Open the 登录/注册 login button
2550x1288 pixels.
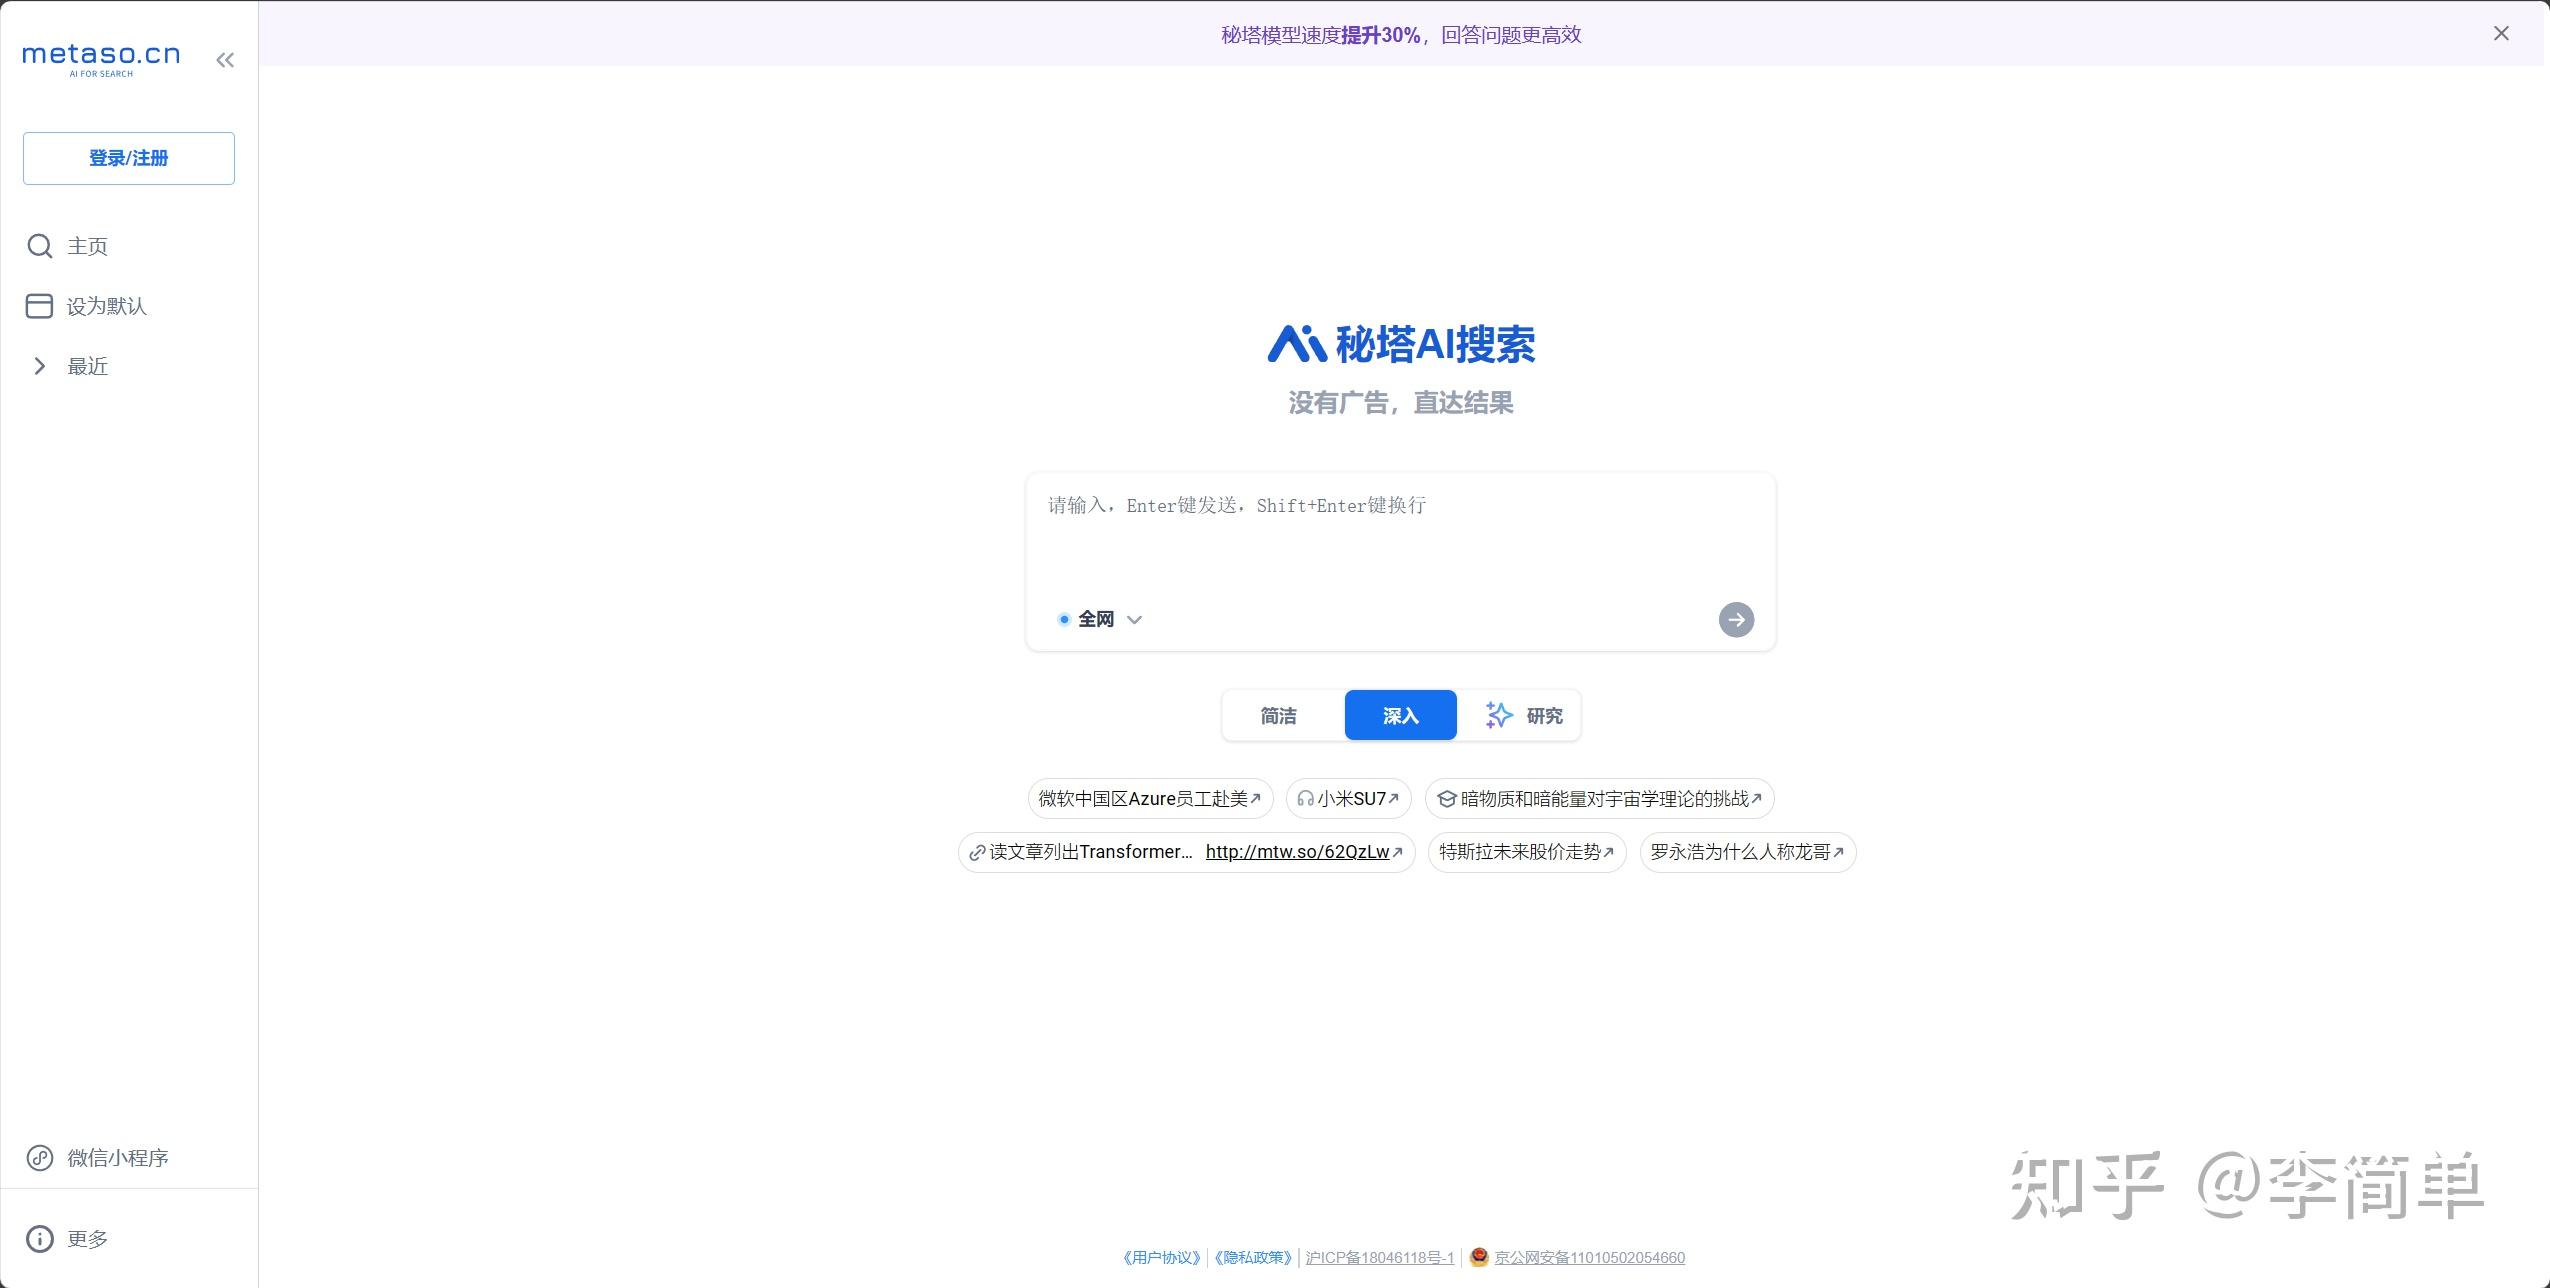click(x=129, y=158)
